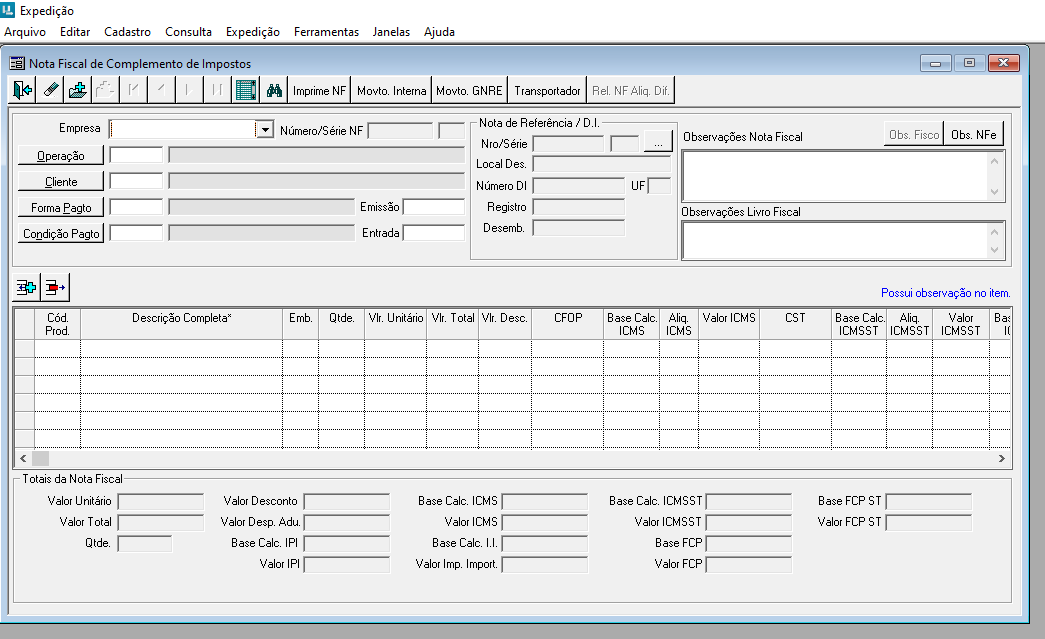
Task: Click the CST column header
Action: click(x=795, y=324)
